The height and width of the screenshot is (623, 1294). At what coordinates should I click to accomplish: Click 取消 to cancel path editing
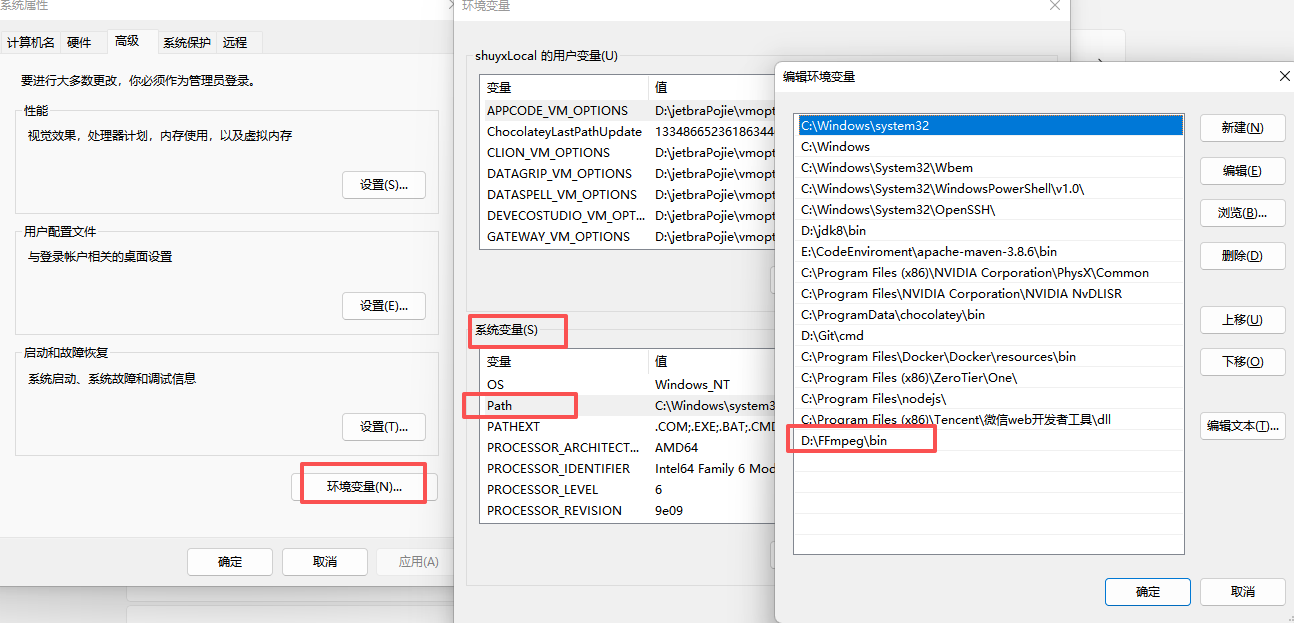coord(1242,591)
